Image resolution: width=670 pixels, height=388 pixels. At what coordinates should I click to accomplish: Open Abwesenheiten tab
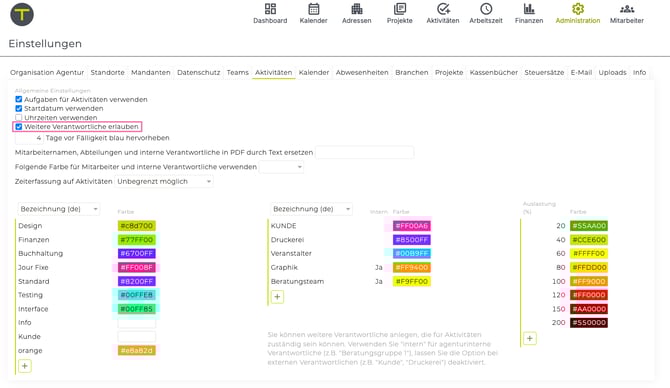(362, 73)
